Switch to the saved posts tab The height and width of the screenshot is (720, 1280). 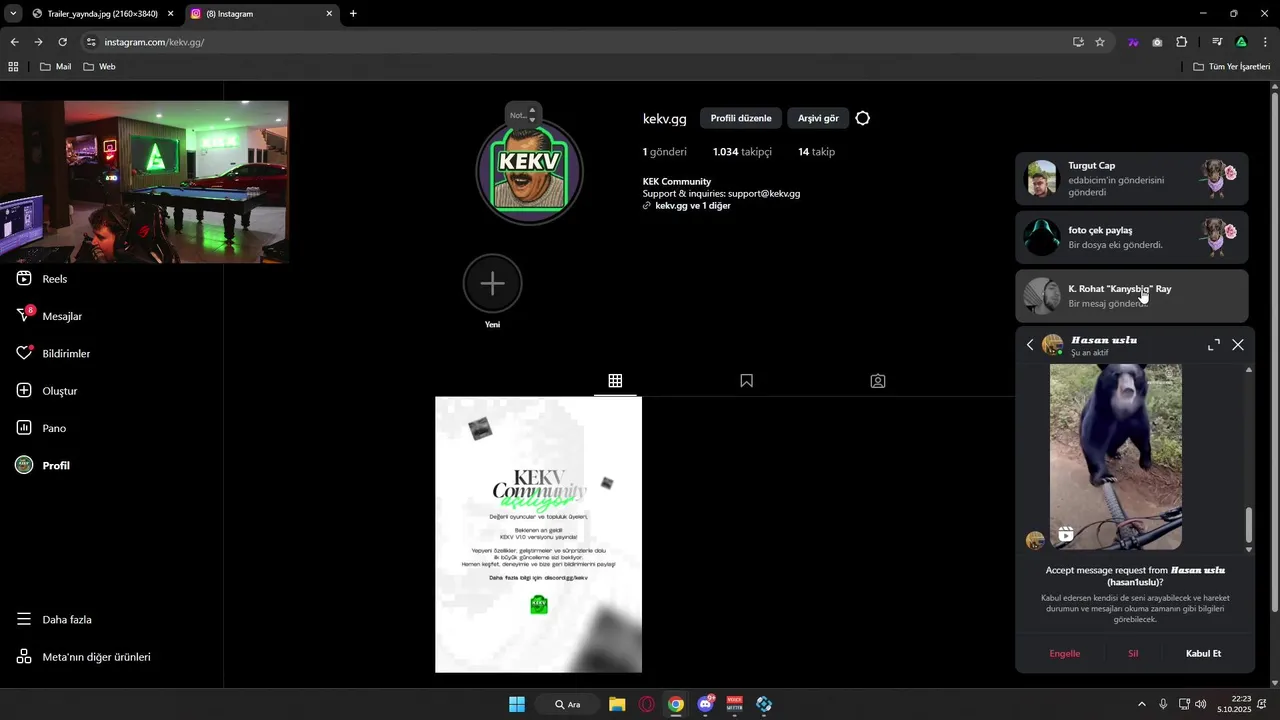tap(746, 381)
